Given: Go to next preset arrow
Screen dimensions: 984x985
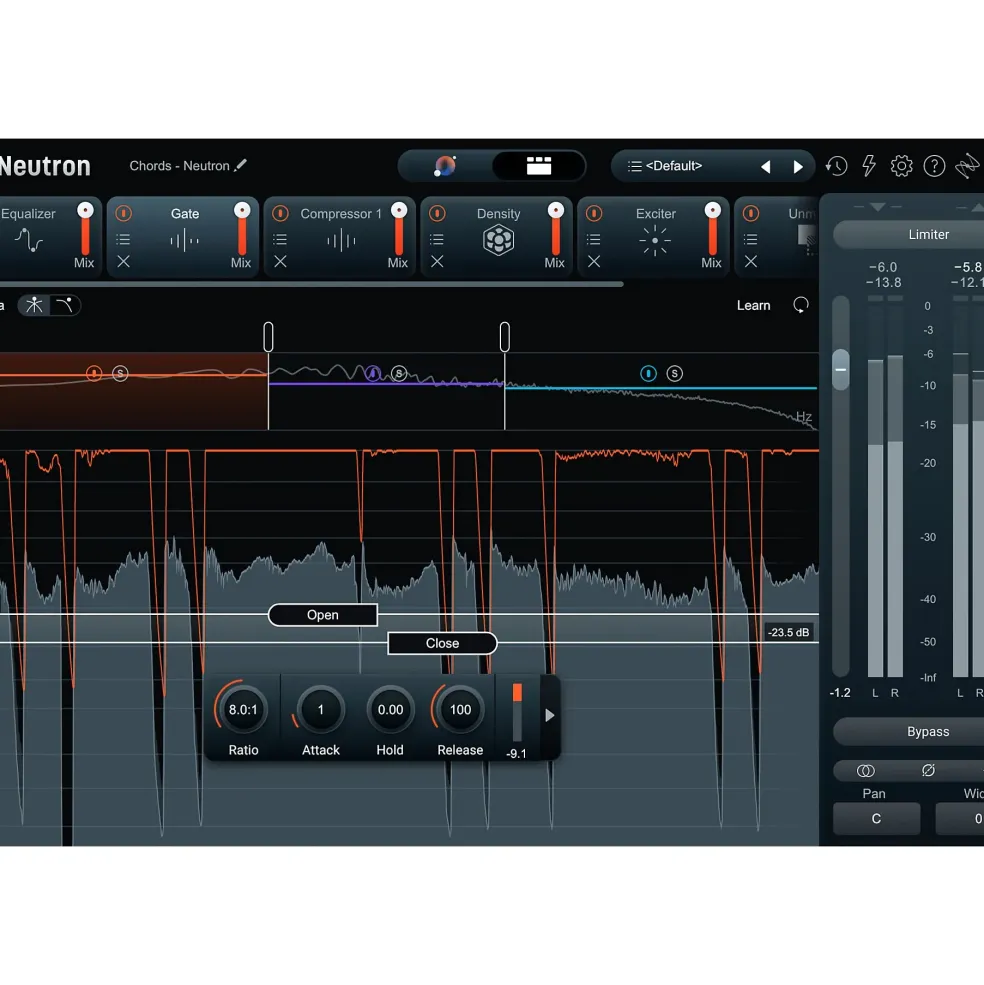Looking at the screenshot, I should point(797,166).
